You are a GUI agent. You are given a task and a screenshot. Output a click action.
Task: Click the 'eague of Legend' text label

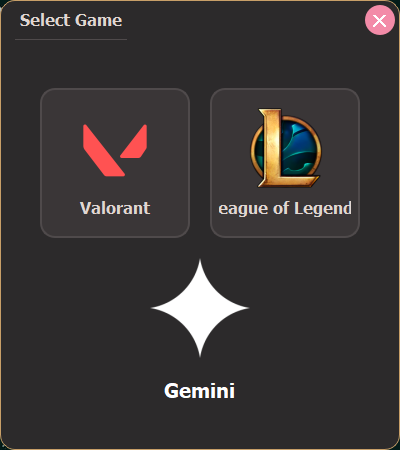tap(285, 209)
